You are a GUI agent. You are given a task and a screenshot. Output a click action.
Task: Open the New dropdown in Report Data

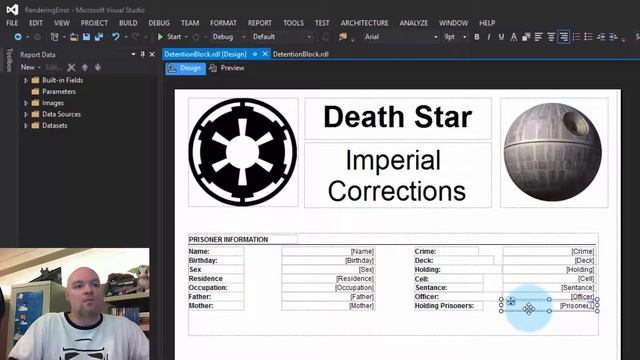click(31, 67)
